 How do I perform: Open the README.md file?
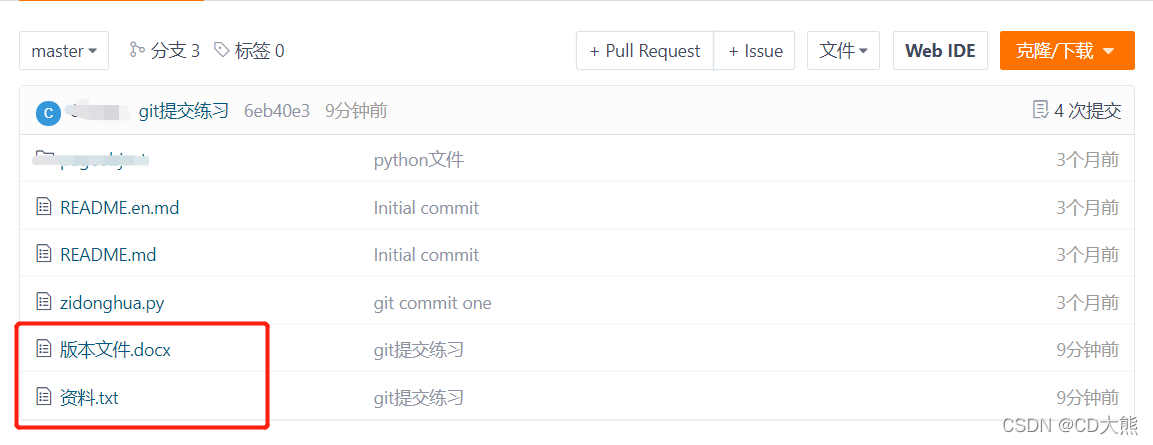108,255
